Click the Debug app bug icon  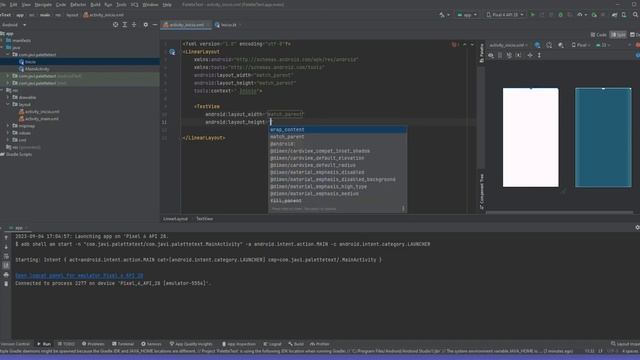point(560,15)
